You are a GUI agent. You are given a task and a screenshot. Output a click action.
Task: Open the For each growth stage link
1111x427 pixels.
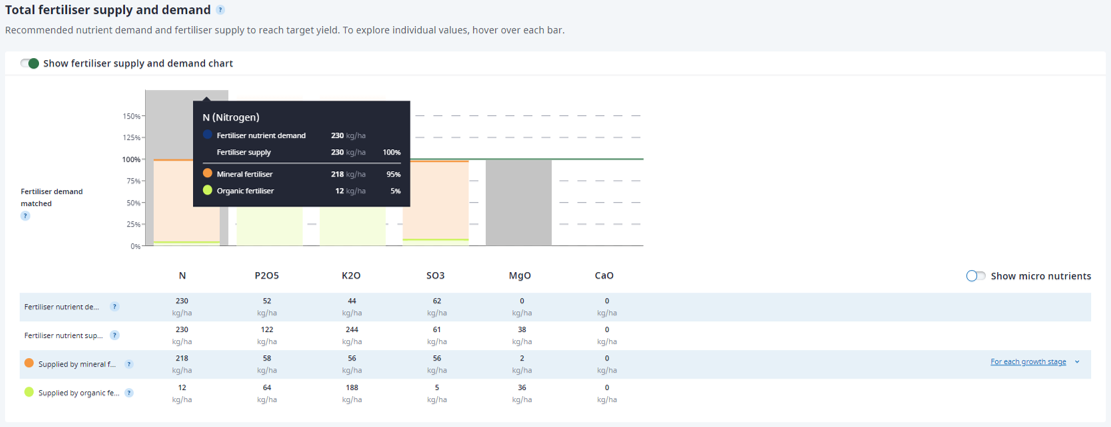pyautogui.click(x=1028, y=362)
